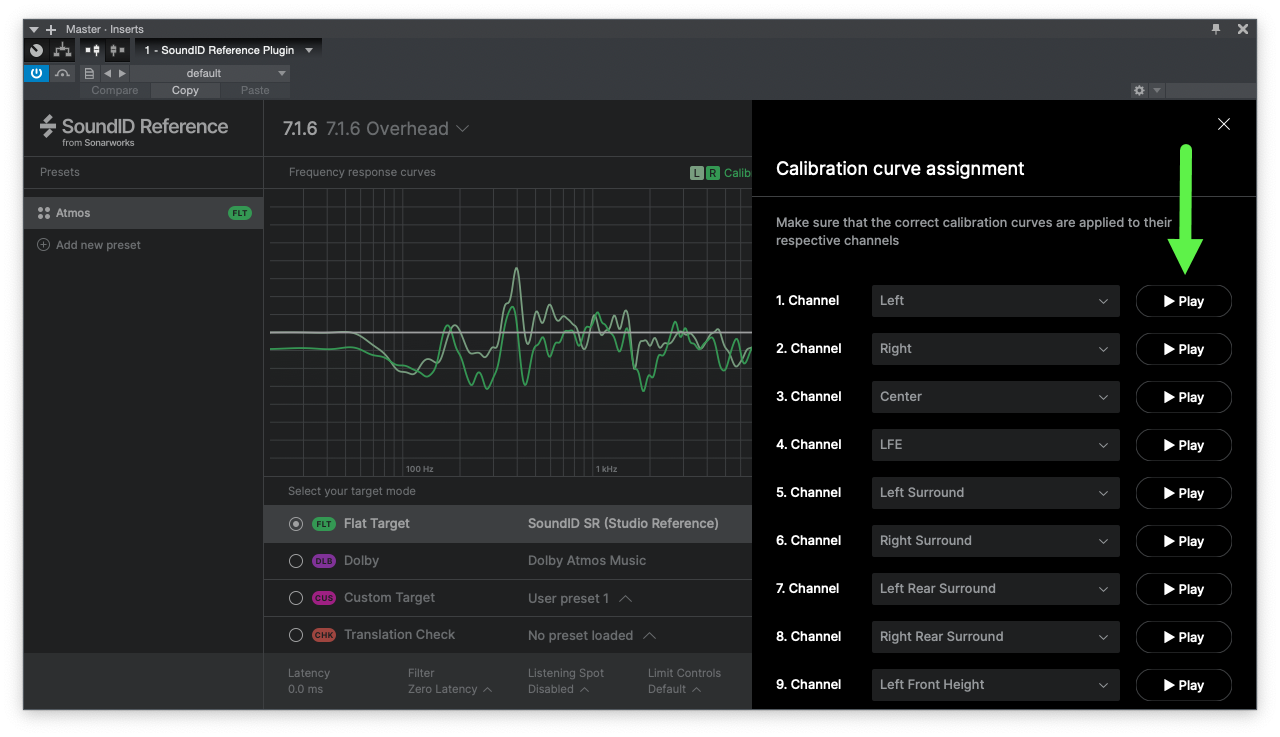The image size is (1280, 737).
Task: Click the Dolby Atmos Music text
Action: [x=587, y=561]
